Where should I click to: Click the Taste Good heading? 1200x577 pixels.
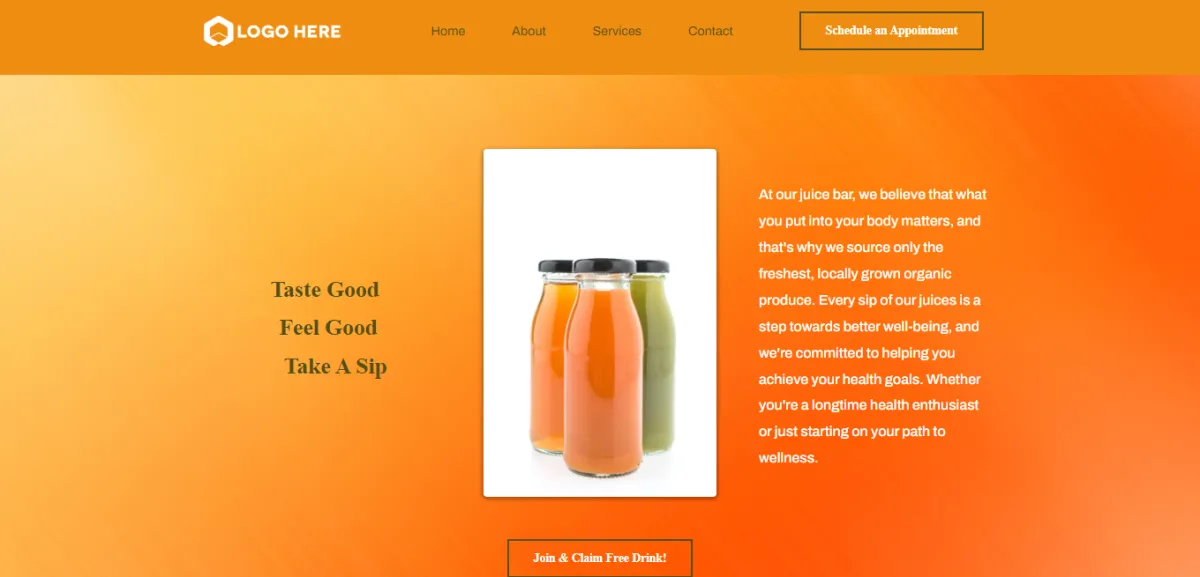pyautogui.click(x=325, y=290)
